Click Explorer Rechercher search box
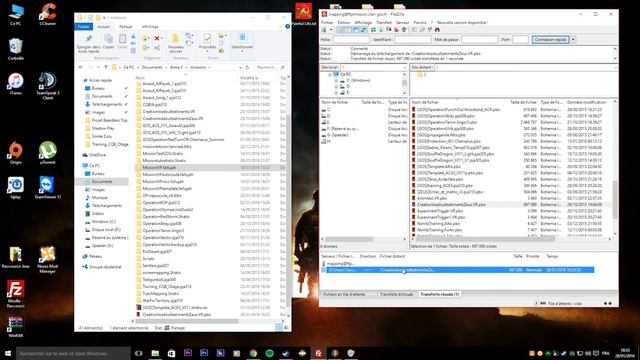 pos(270,67)
